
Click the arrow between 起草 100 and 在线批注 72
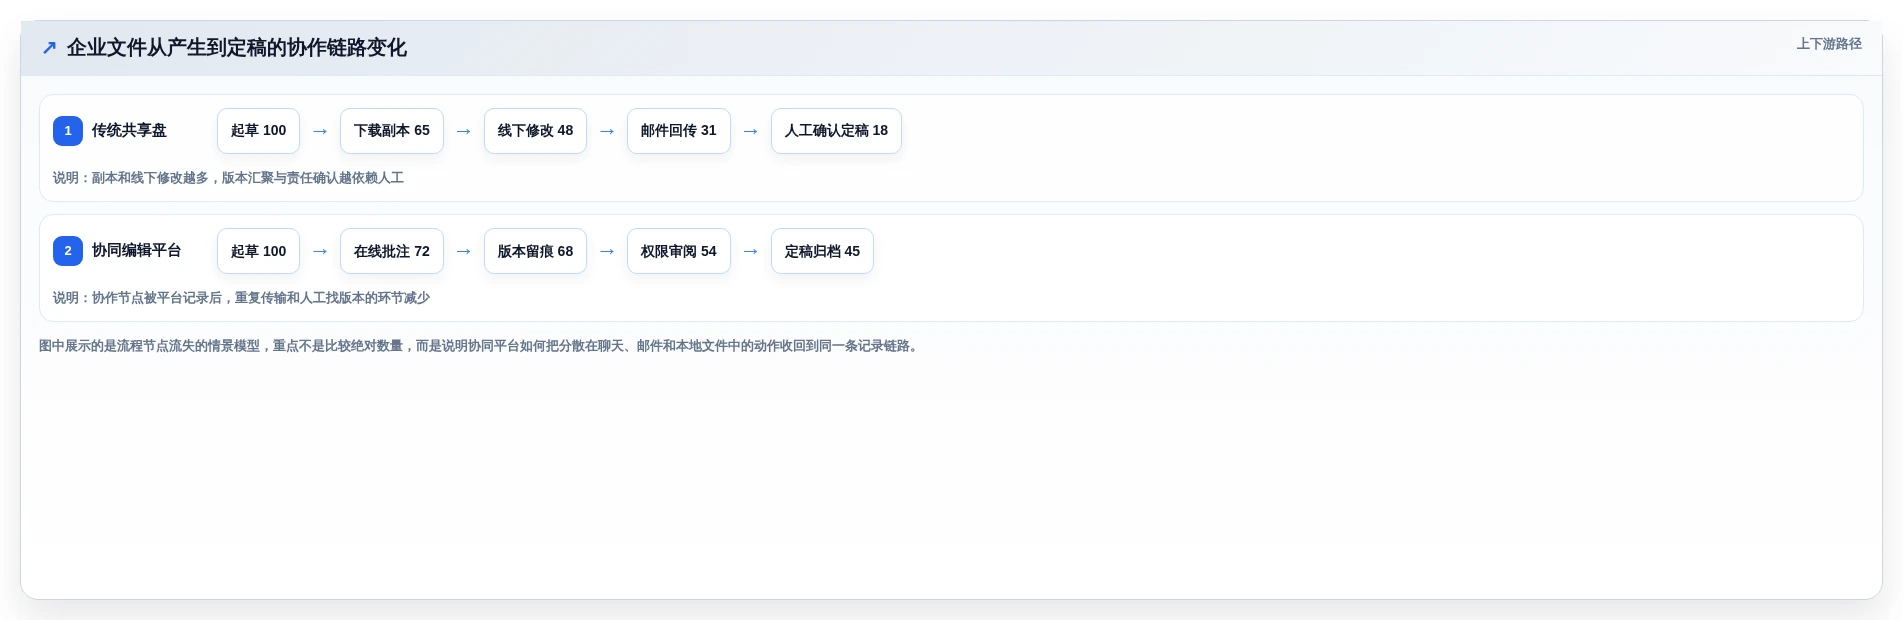[320, 251]
